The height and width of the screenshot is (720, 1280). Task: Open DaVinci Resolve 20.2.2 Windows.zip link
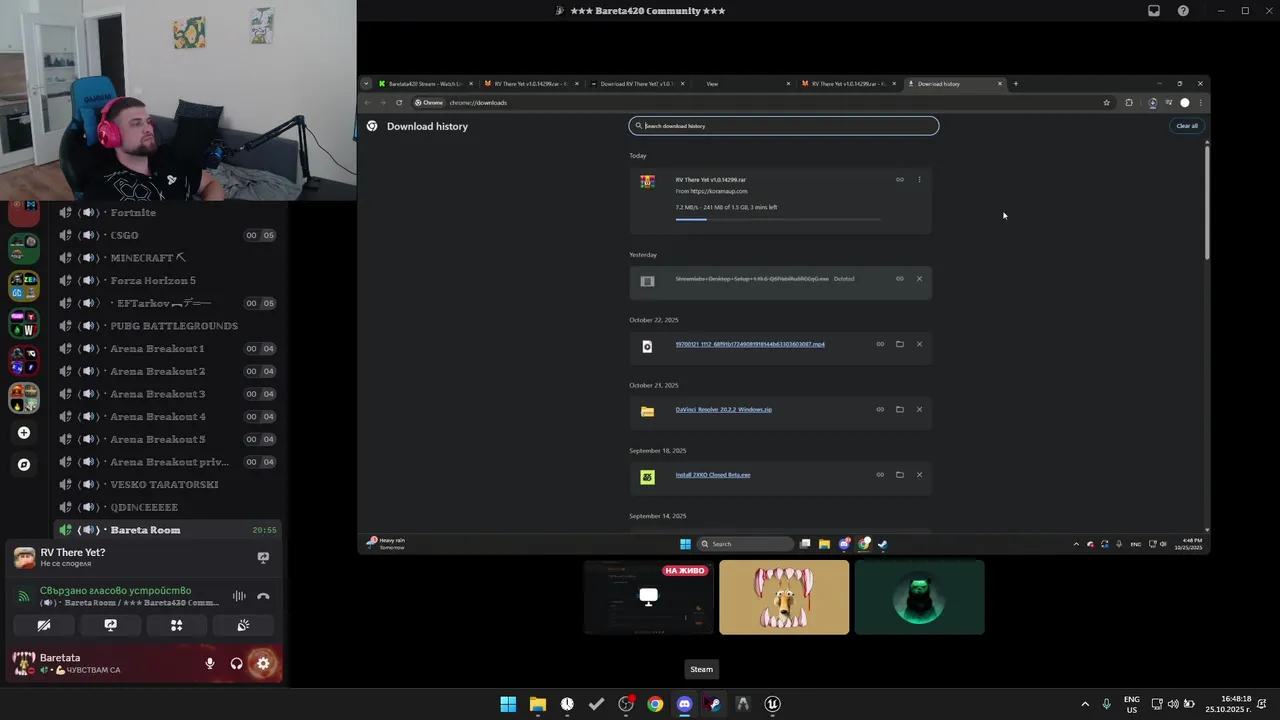pos(724,409)
